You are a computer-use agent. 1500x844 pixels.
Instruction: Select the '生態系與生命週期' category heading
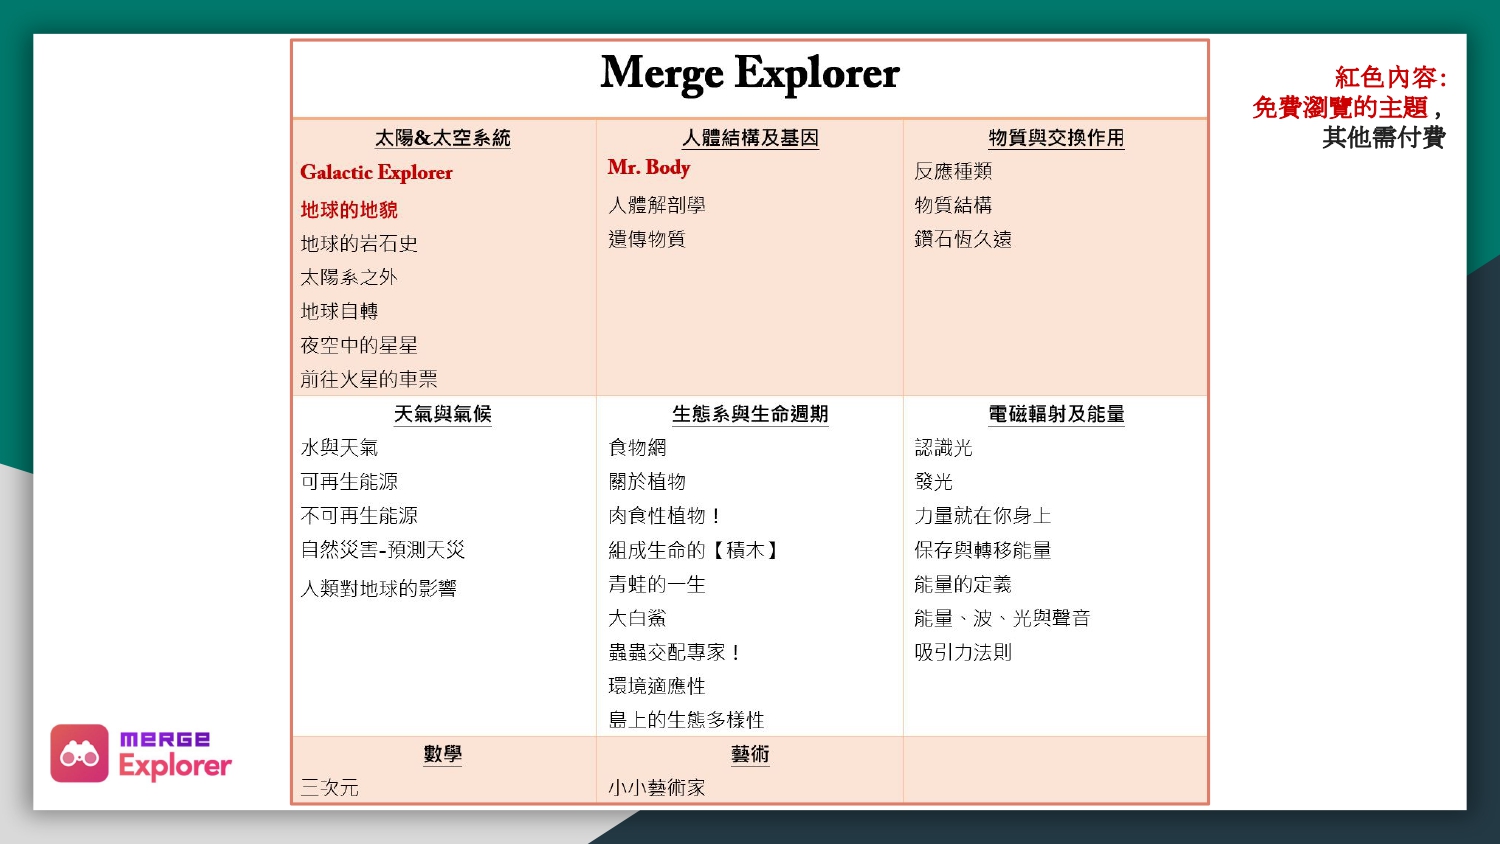click(x=750, y=414)
